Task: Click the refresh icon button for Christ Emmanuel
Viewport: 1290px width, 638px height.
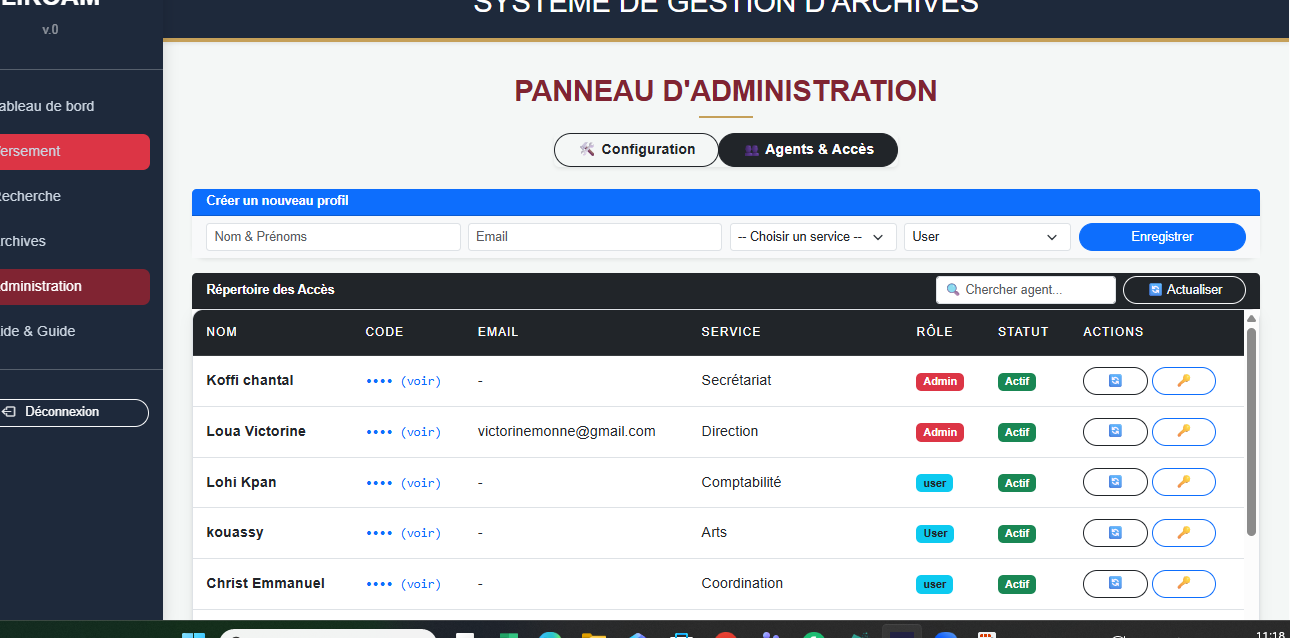Action: click(1115, 584)
